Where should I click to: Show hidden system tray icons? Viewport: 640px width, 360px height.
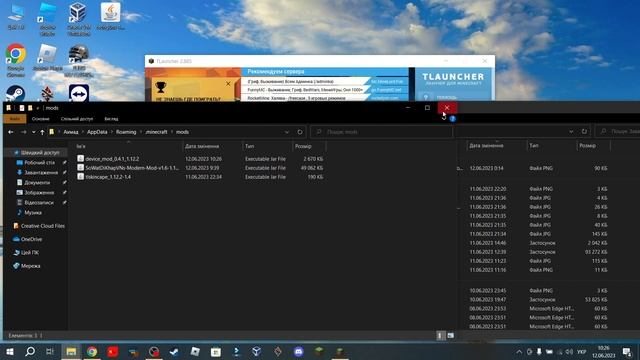click(x=519, y=352)
